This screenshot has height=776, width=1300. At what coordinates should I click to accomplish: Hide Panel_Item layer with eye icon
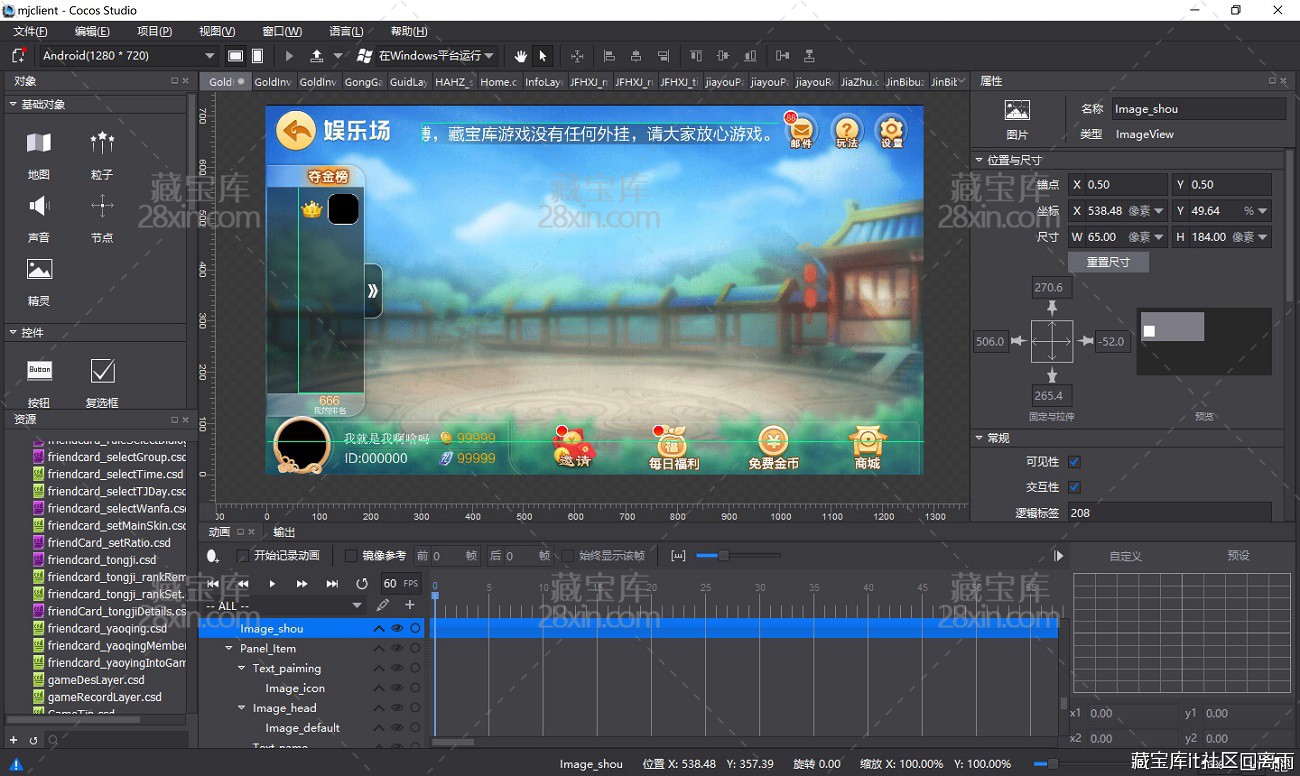point(397,648)
